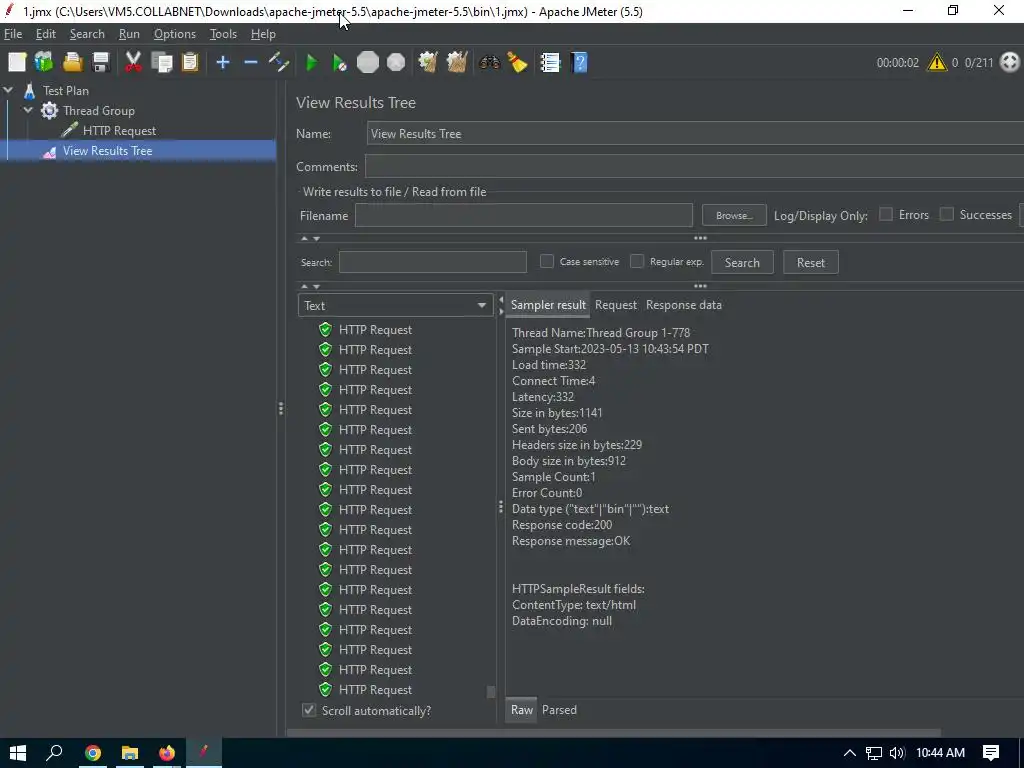Viewport: 1024px width, 768px height.
Task: Select the Sampler result tab
Action: tap(548, 305)
